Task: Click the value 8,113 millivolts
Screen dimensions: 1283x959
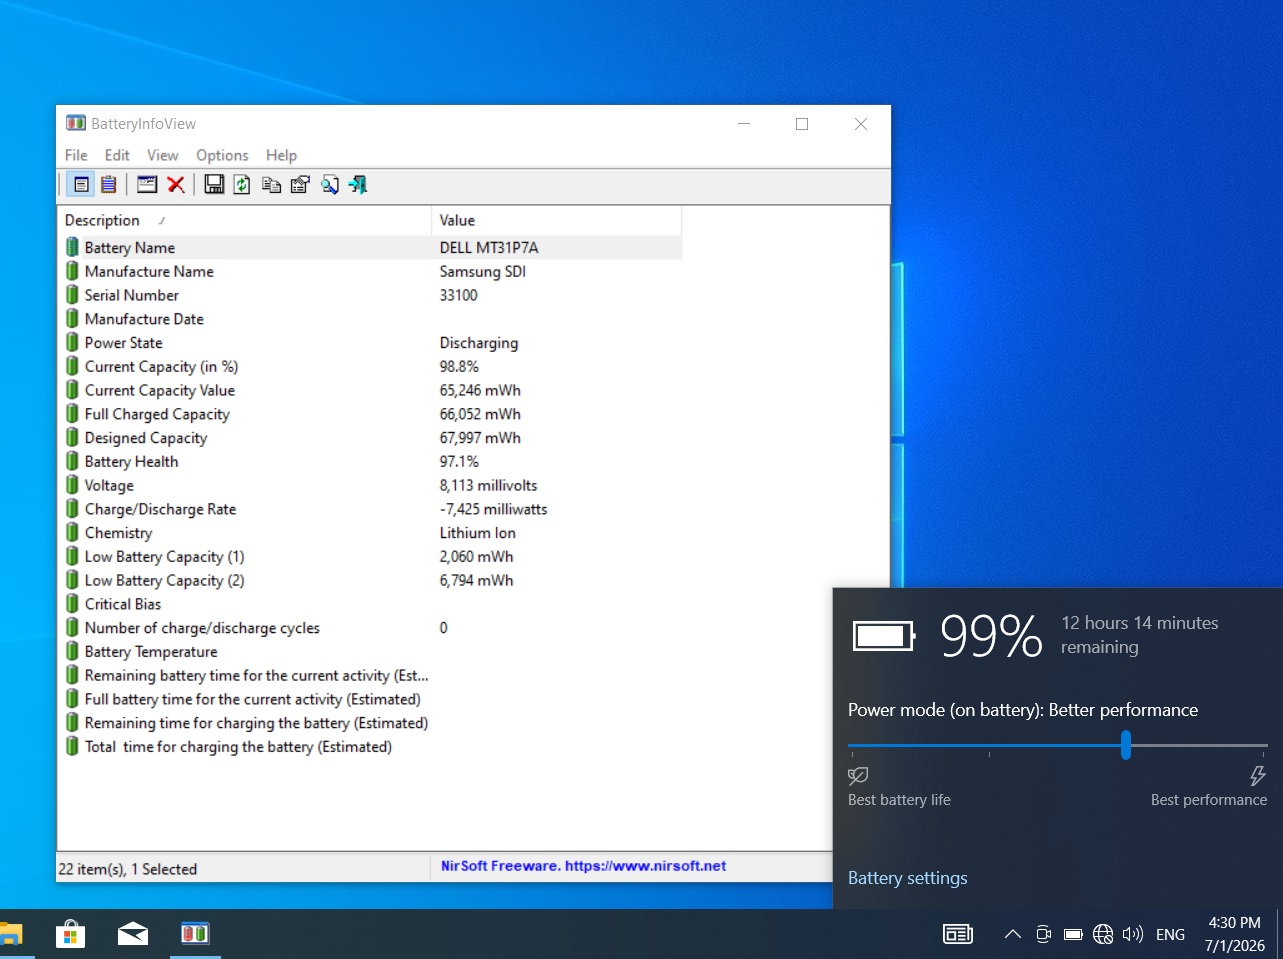Action: point(488,485)
